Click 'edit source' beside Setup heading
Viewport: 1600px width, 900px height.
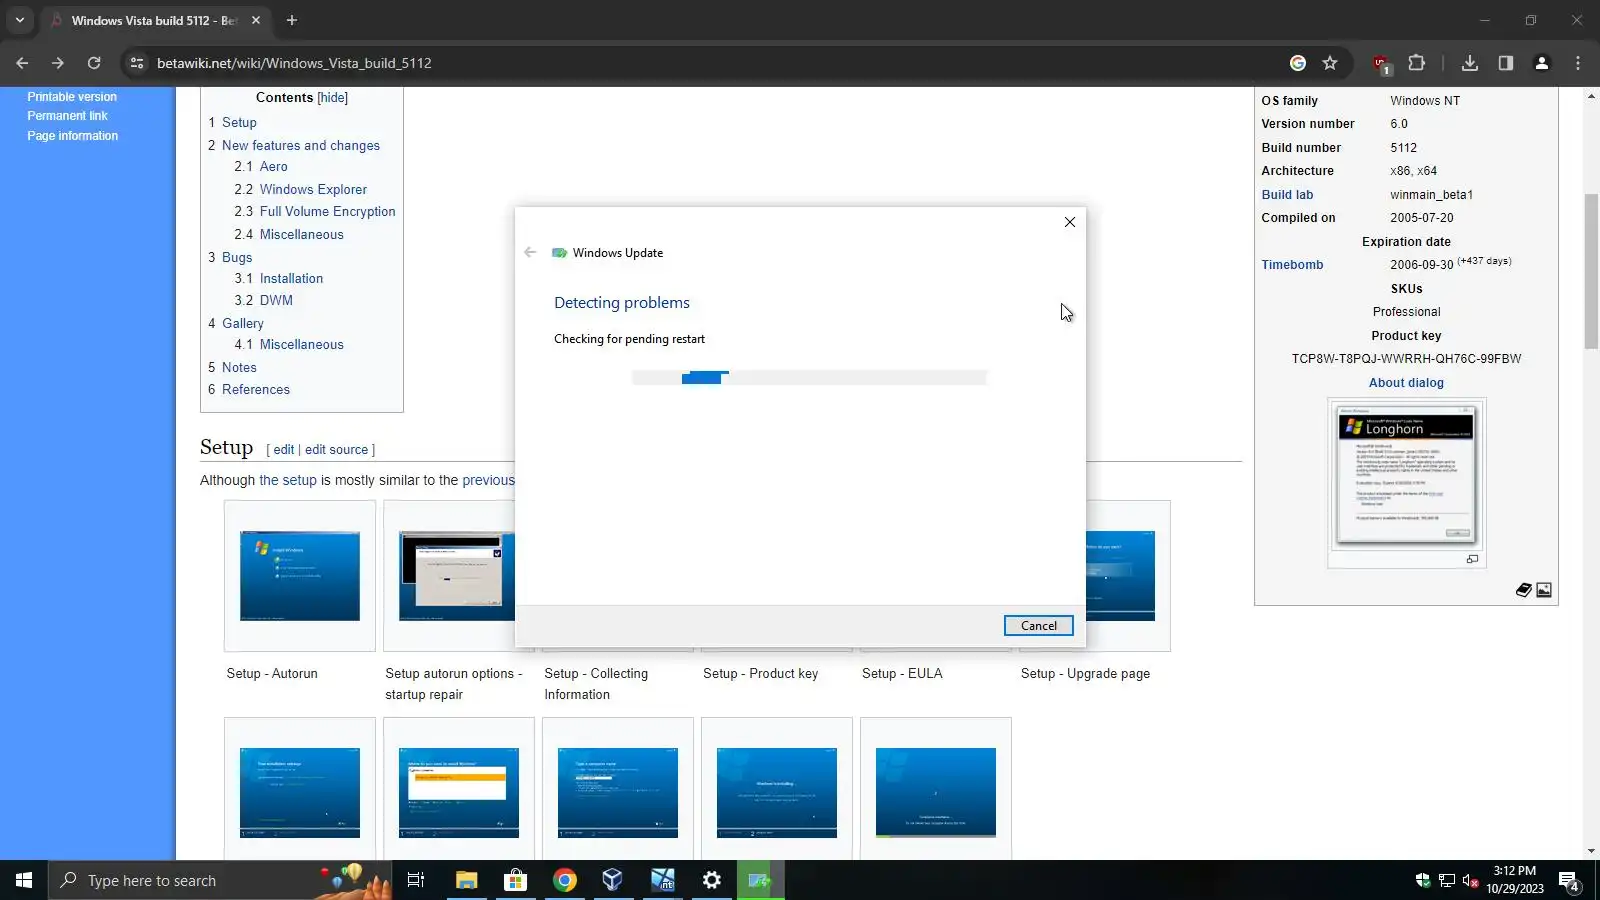coord(336,450)
